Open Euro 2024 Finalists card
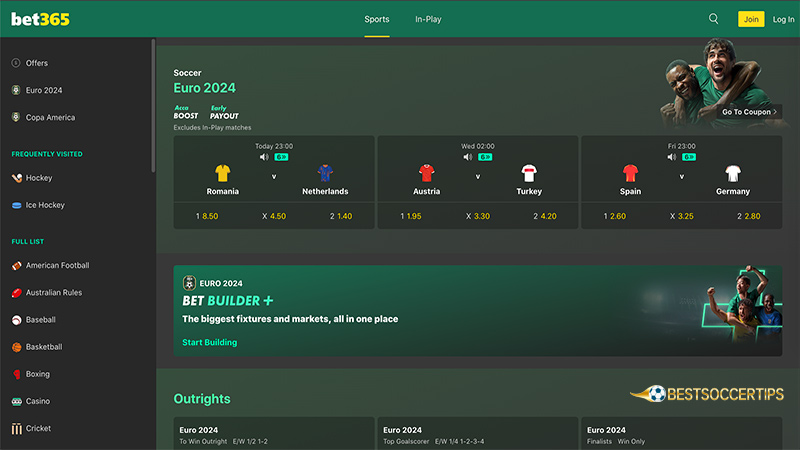Image resolution: width=800 pixels, height=450 pixels. click(x=682, y=434)
